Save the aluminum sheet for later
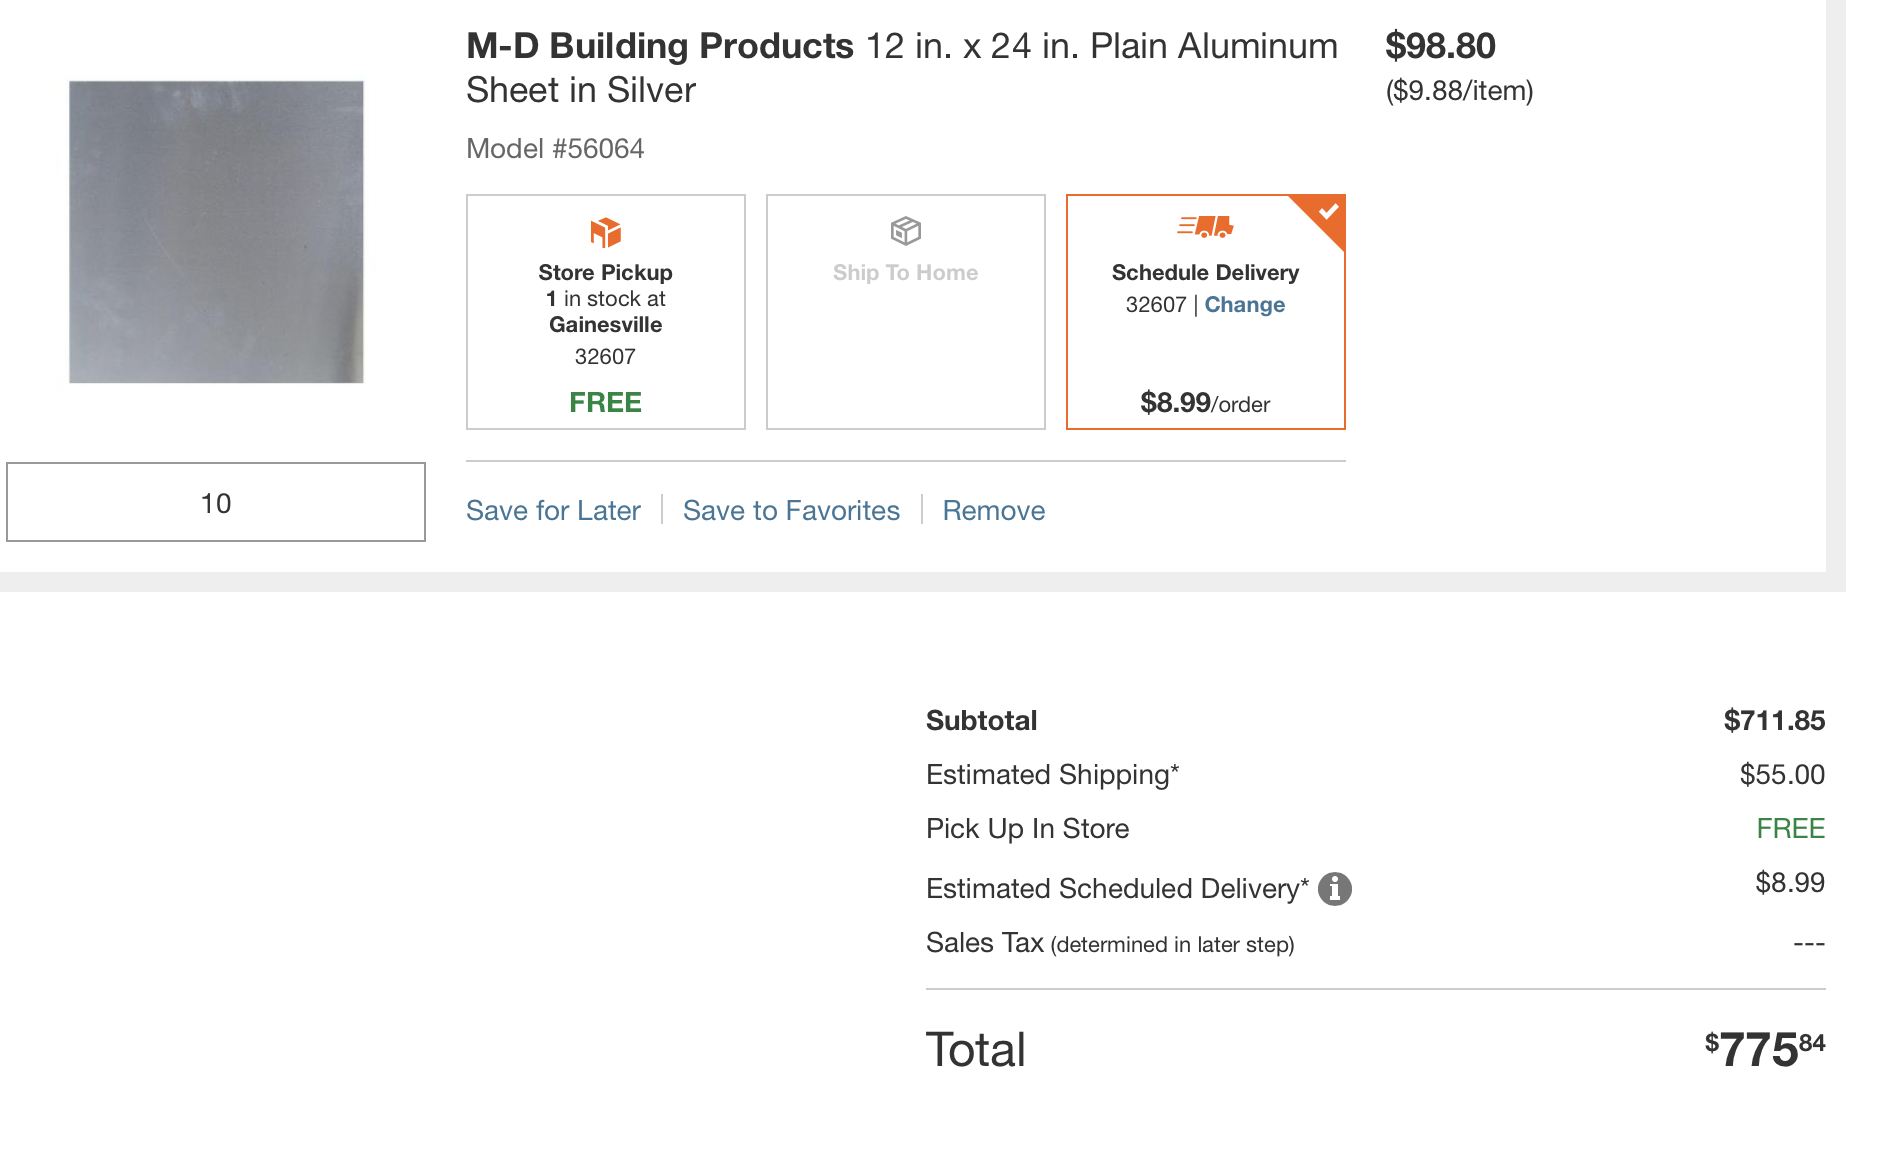 [553, 511]
